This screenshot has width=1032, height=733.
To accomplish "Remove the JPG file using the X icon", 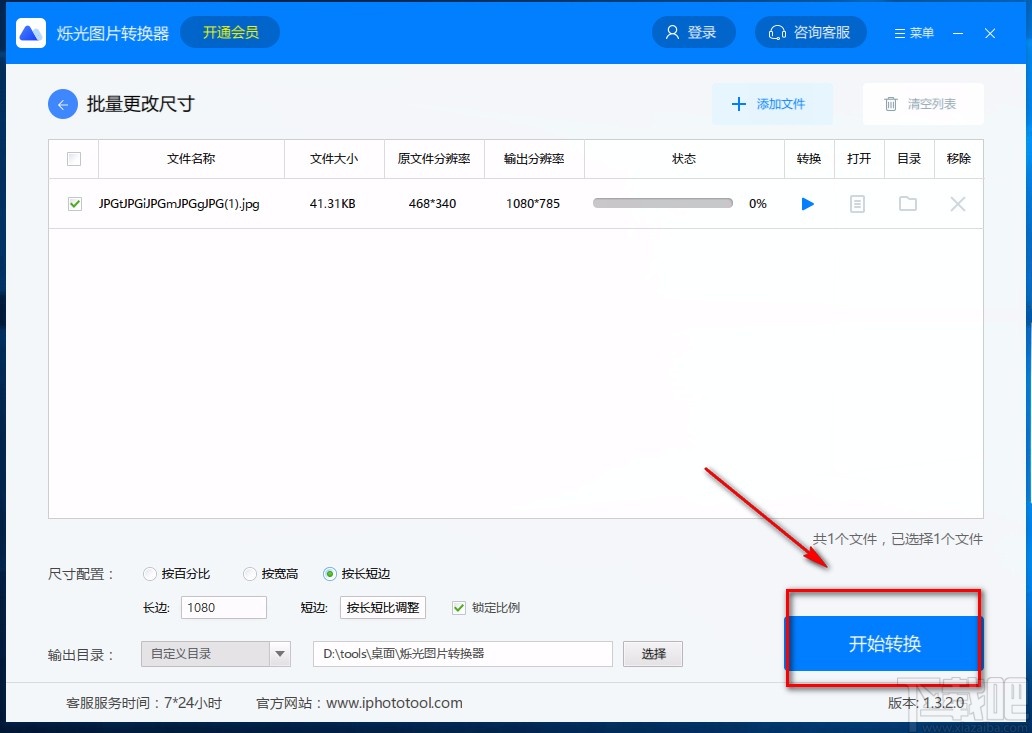I will 957,203.
